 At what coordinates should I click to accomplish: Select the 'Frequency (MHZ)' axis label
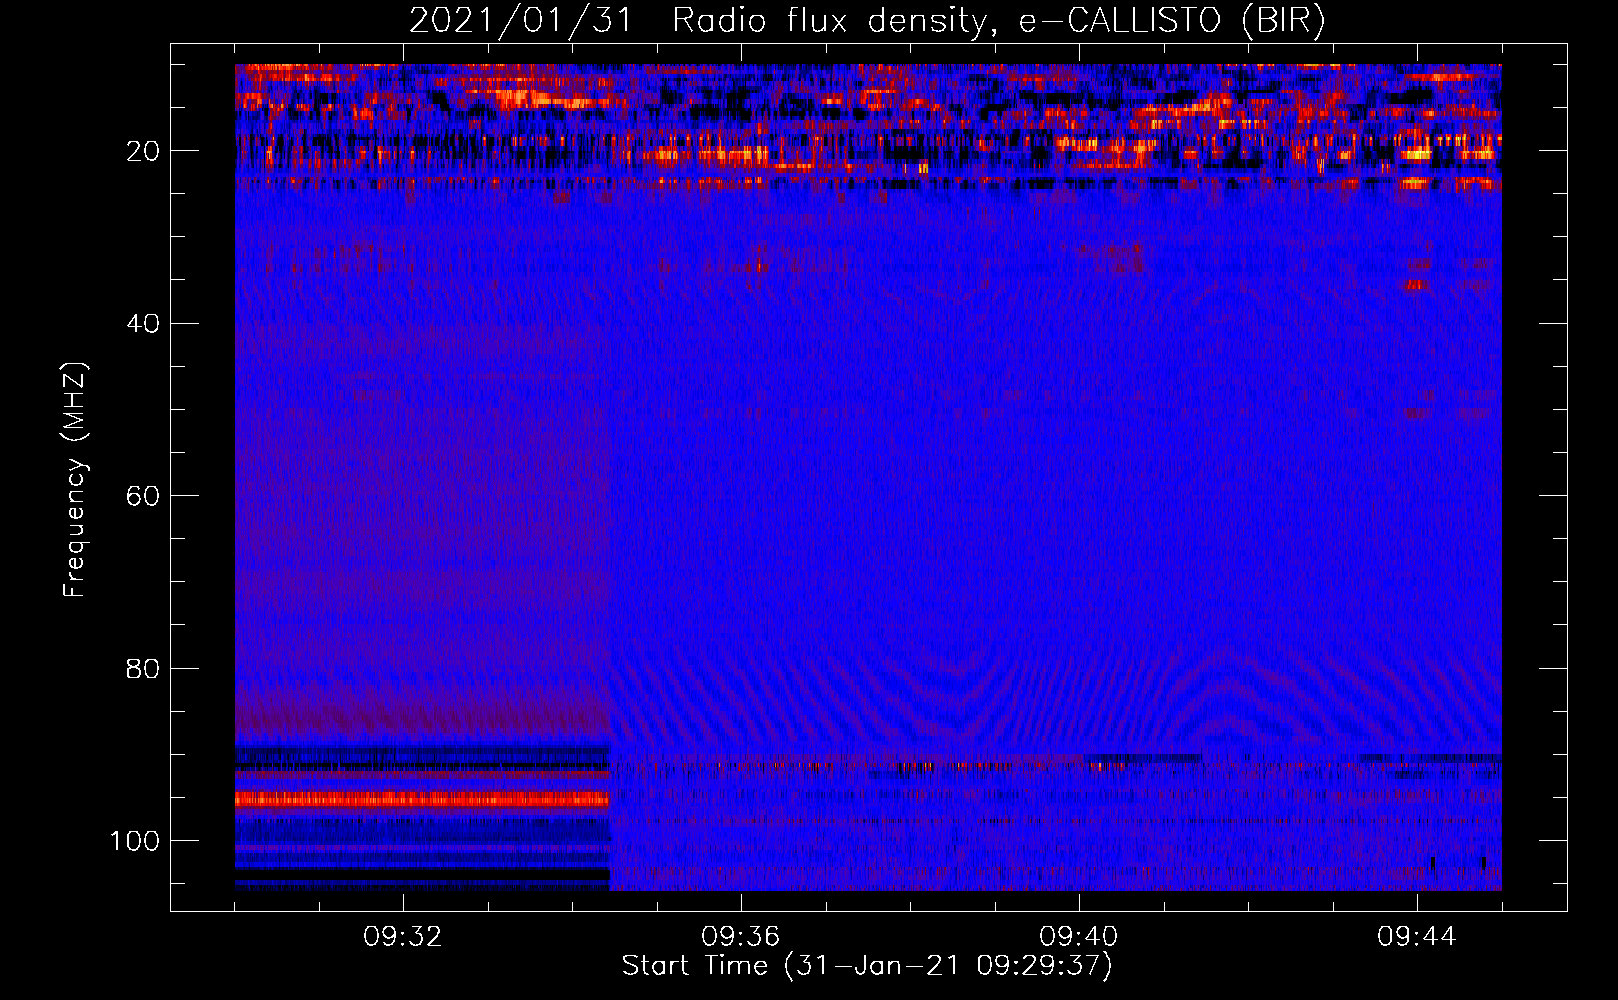(x=75, y=480)
